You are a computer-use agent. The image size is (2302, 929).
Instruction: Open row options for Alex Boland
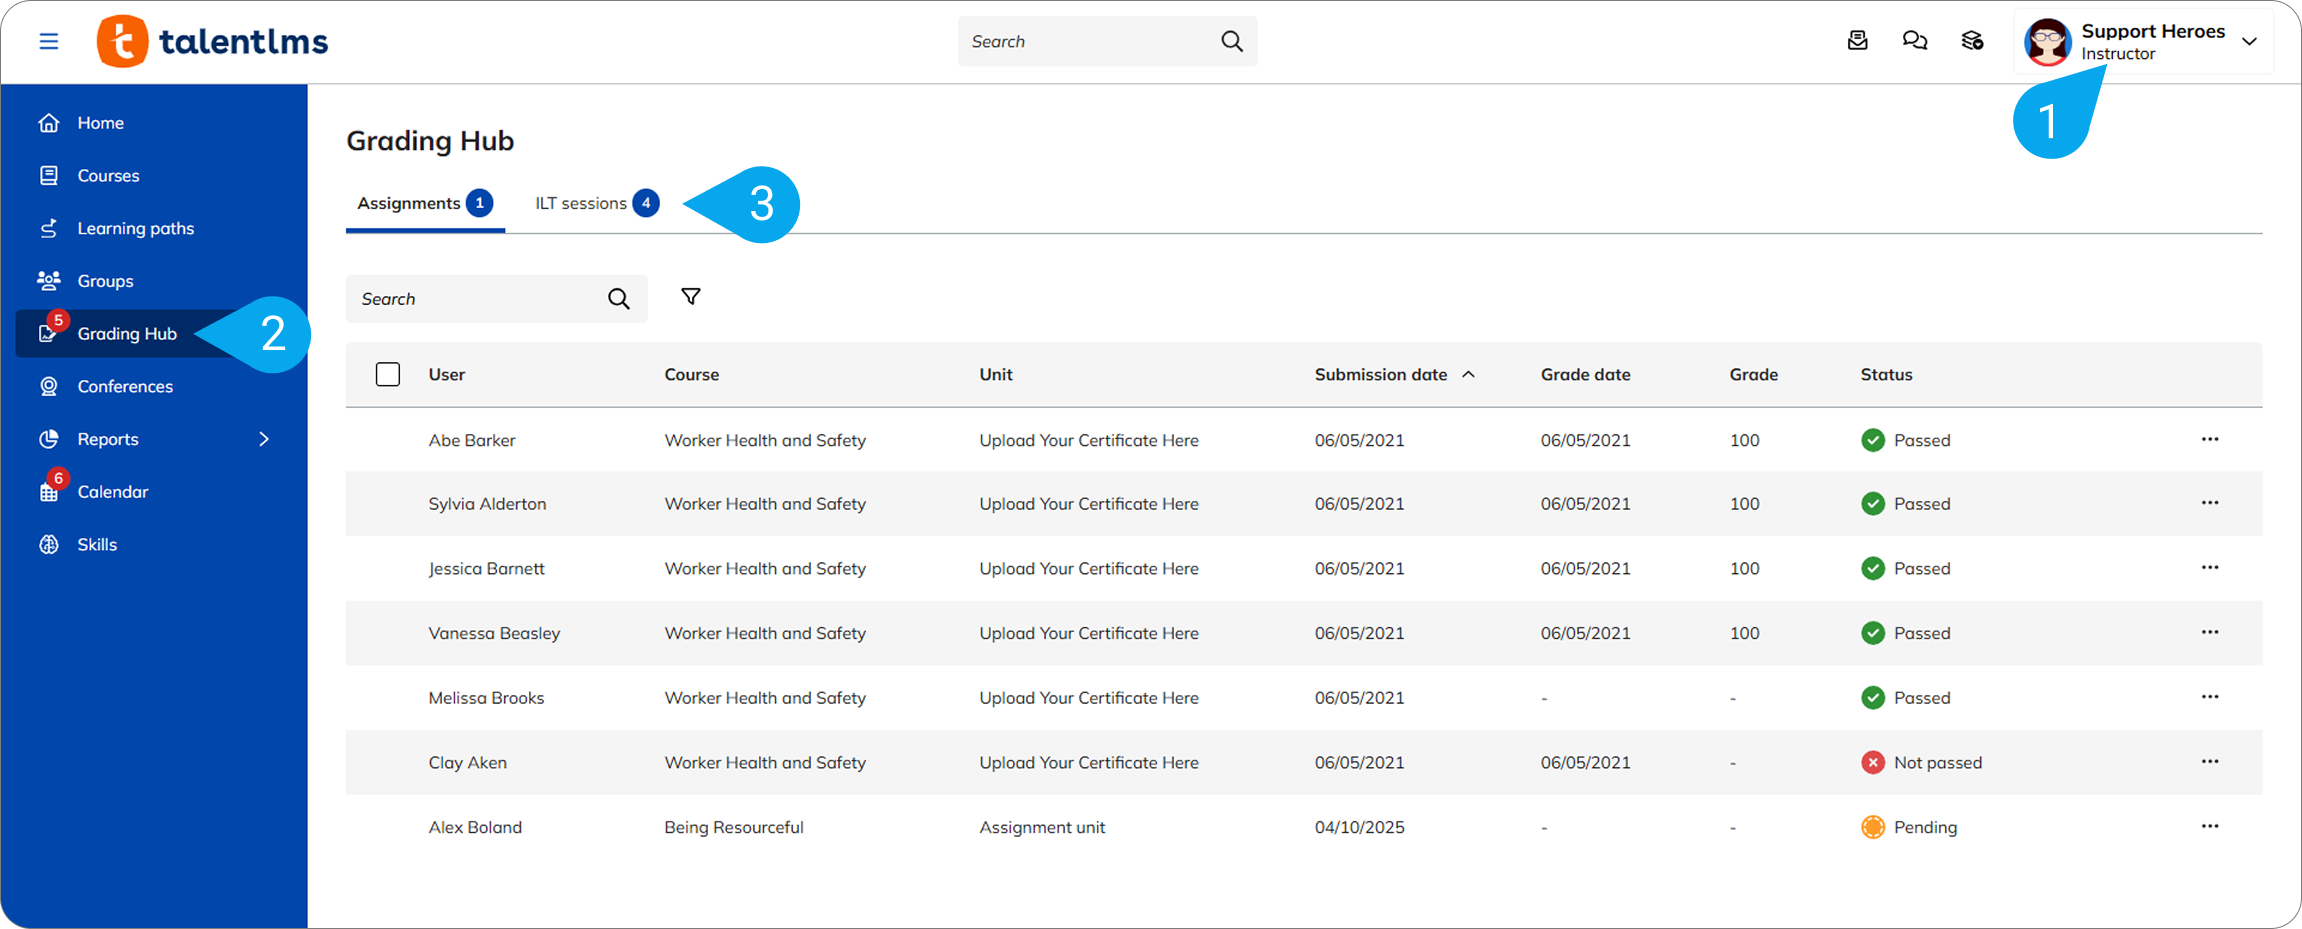(2210, 827)
